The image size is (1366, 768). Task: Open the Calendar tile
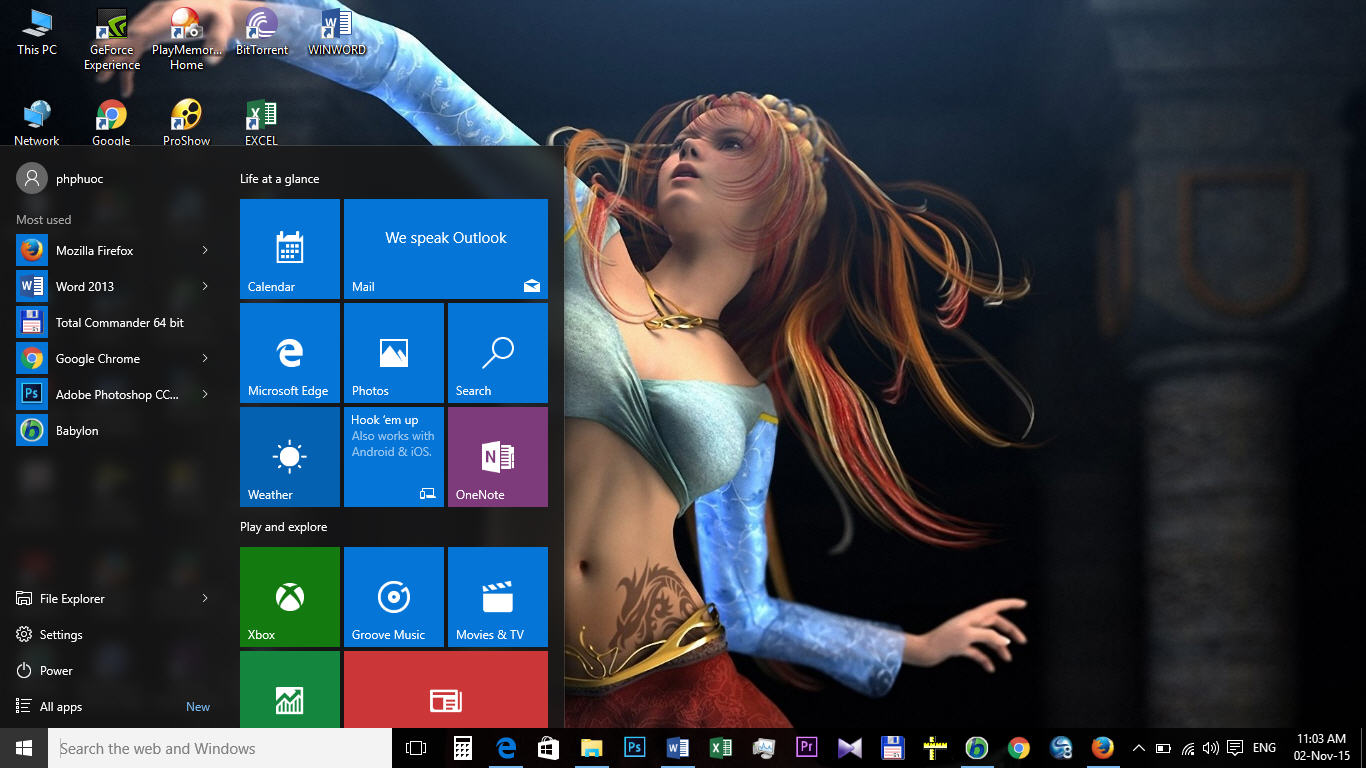click(x=290, y=248)
